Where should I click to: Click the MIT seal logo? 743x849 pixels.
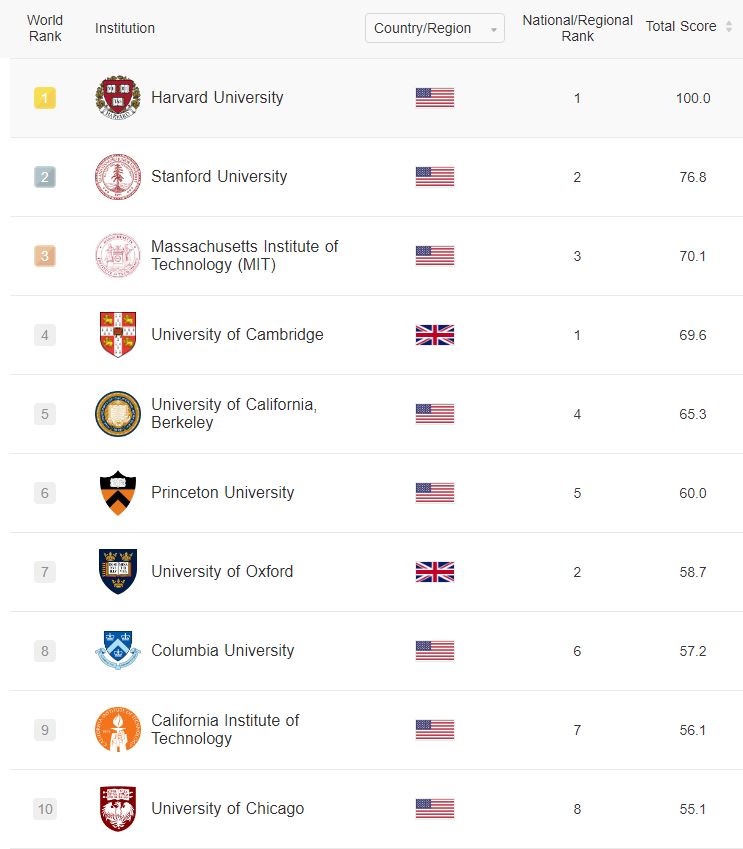tap(118, 256)
